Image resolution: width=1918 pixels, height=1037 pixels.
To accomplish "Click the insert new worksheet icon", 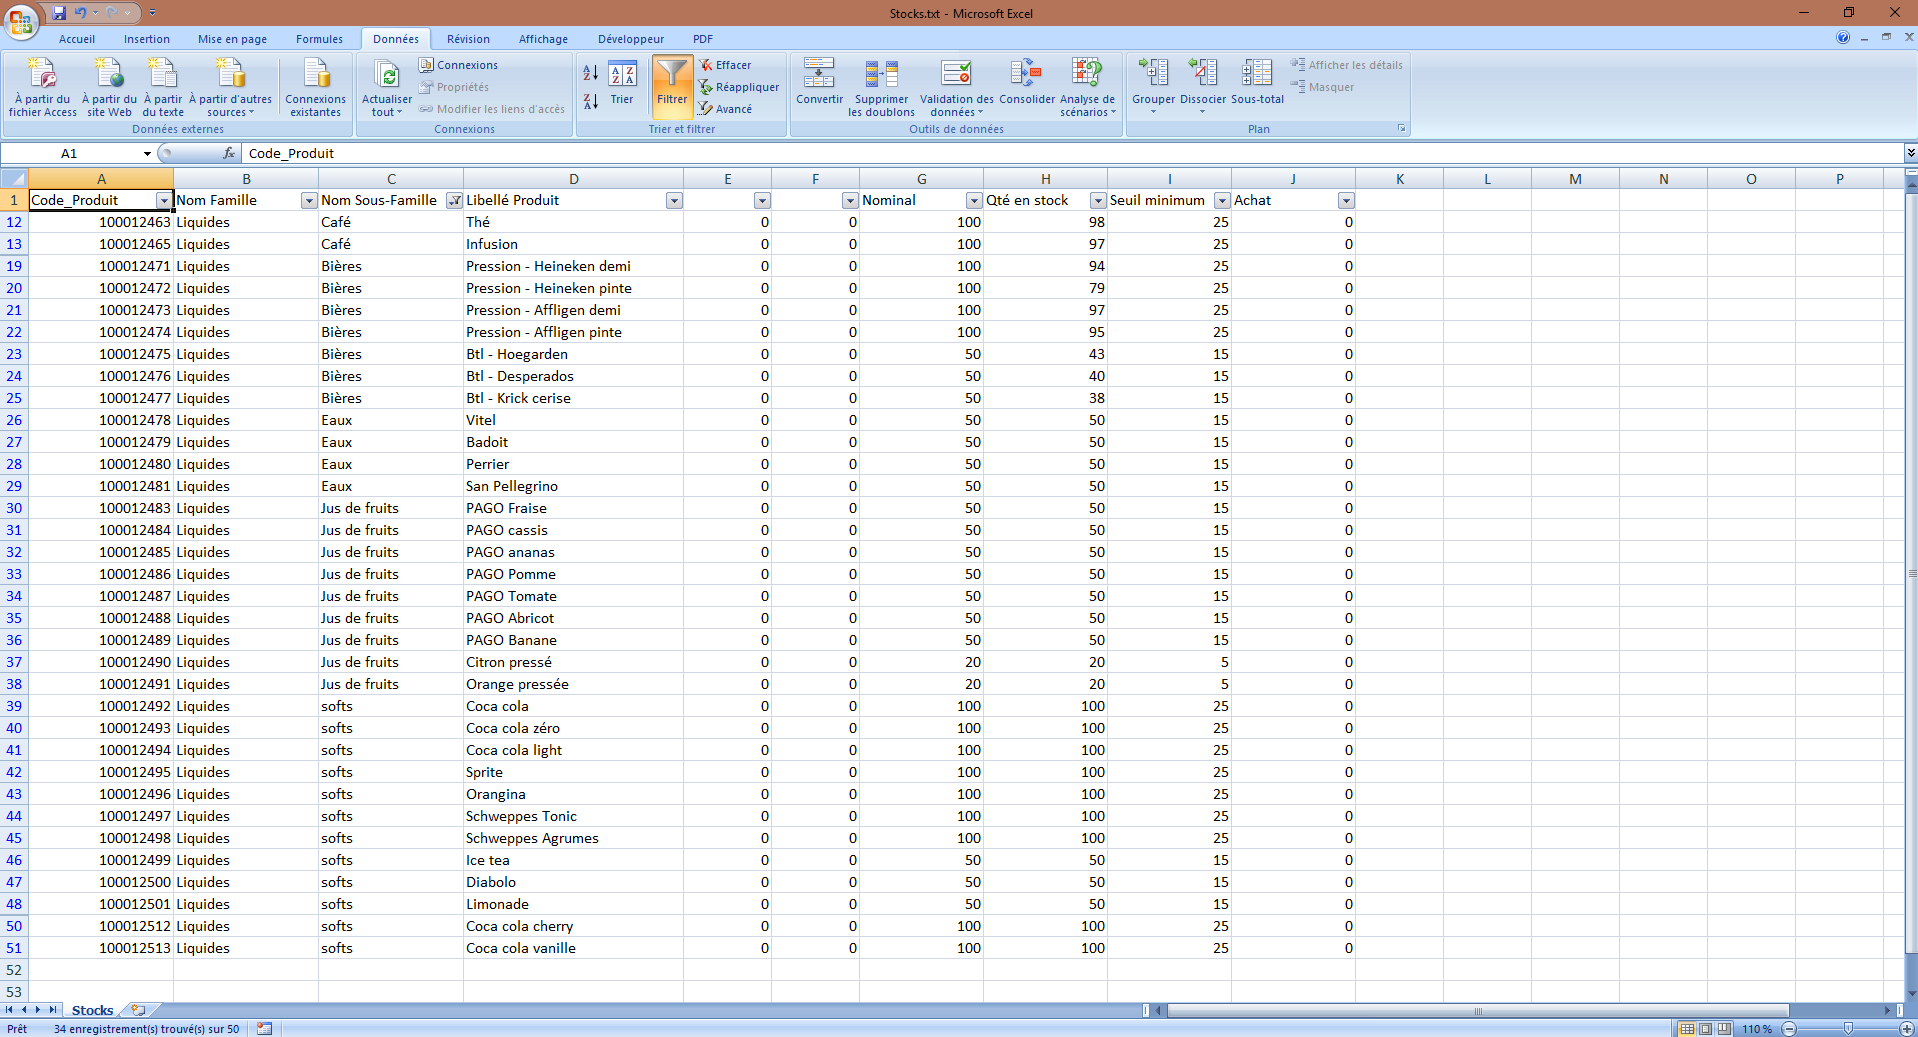I will coord(138,1010).
